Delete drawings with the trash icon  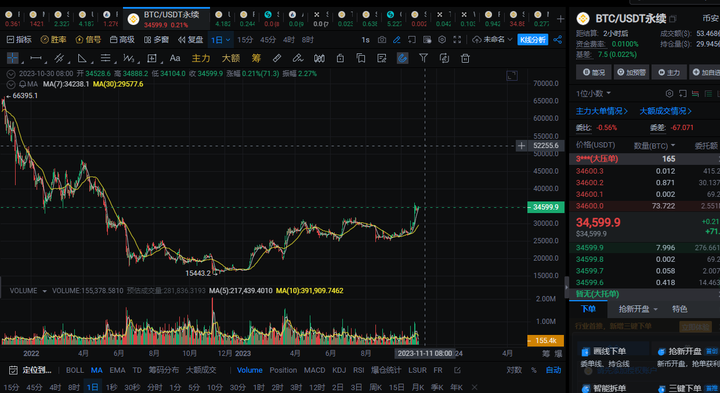465,58
